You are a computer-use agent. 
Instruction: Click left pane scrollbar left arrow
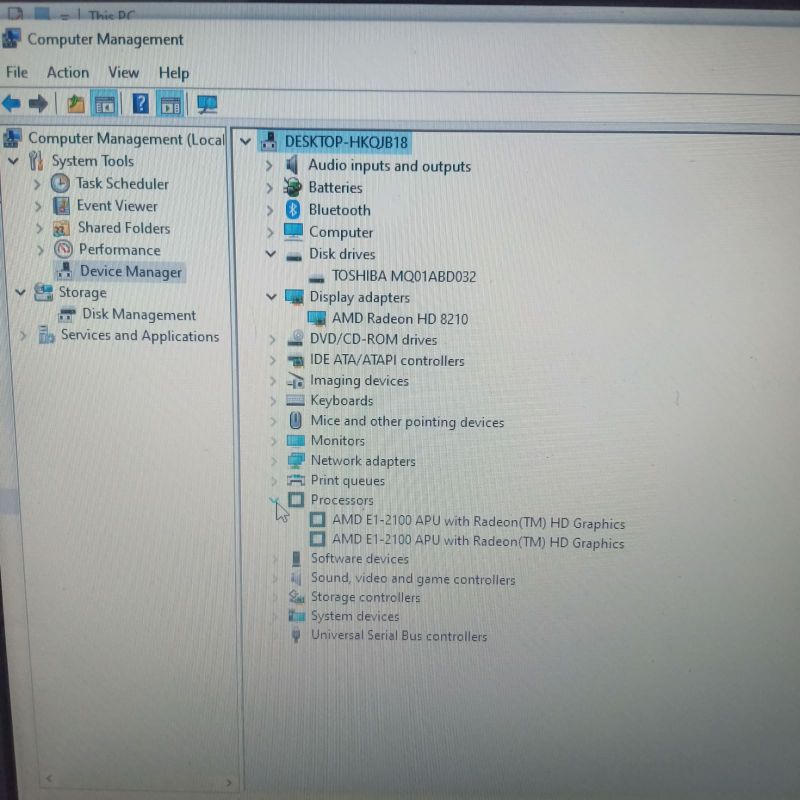coord(48,778)
